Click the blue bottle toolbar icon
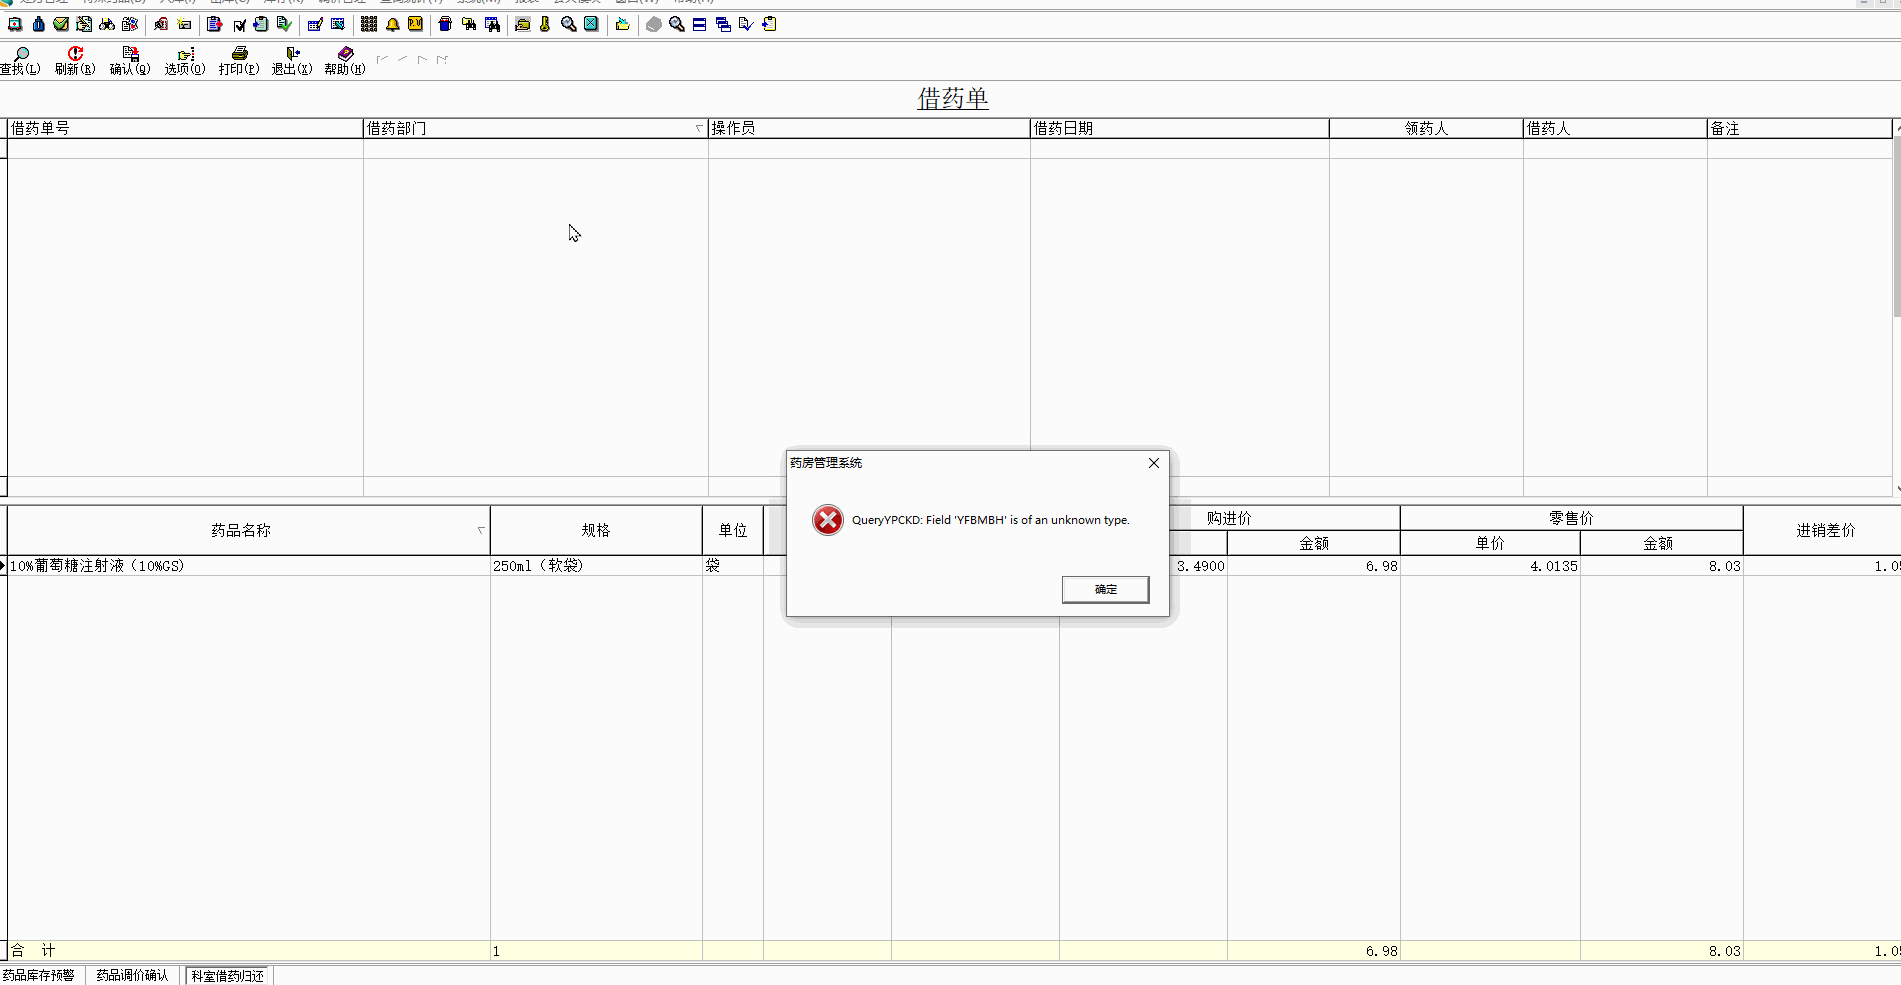Viewport: 1901px width, 985px height. [38, 24]
